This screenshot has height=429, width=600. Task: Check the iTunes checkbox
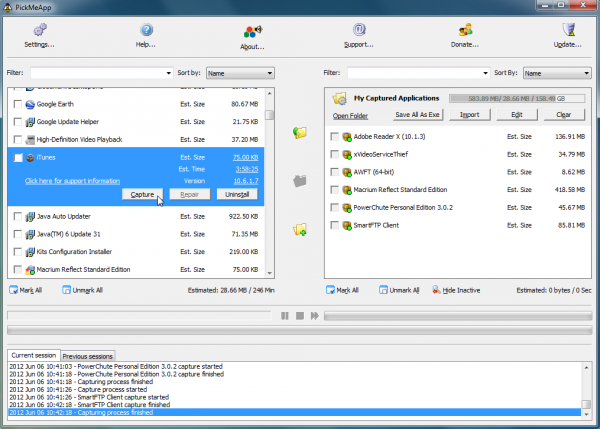[x=18, y=158]
